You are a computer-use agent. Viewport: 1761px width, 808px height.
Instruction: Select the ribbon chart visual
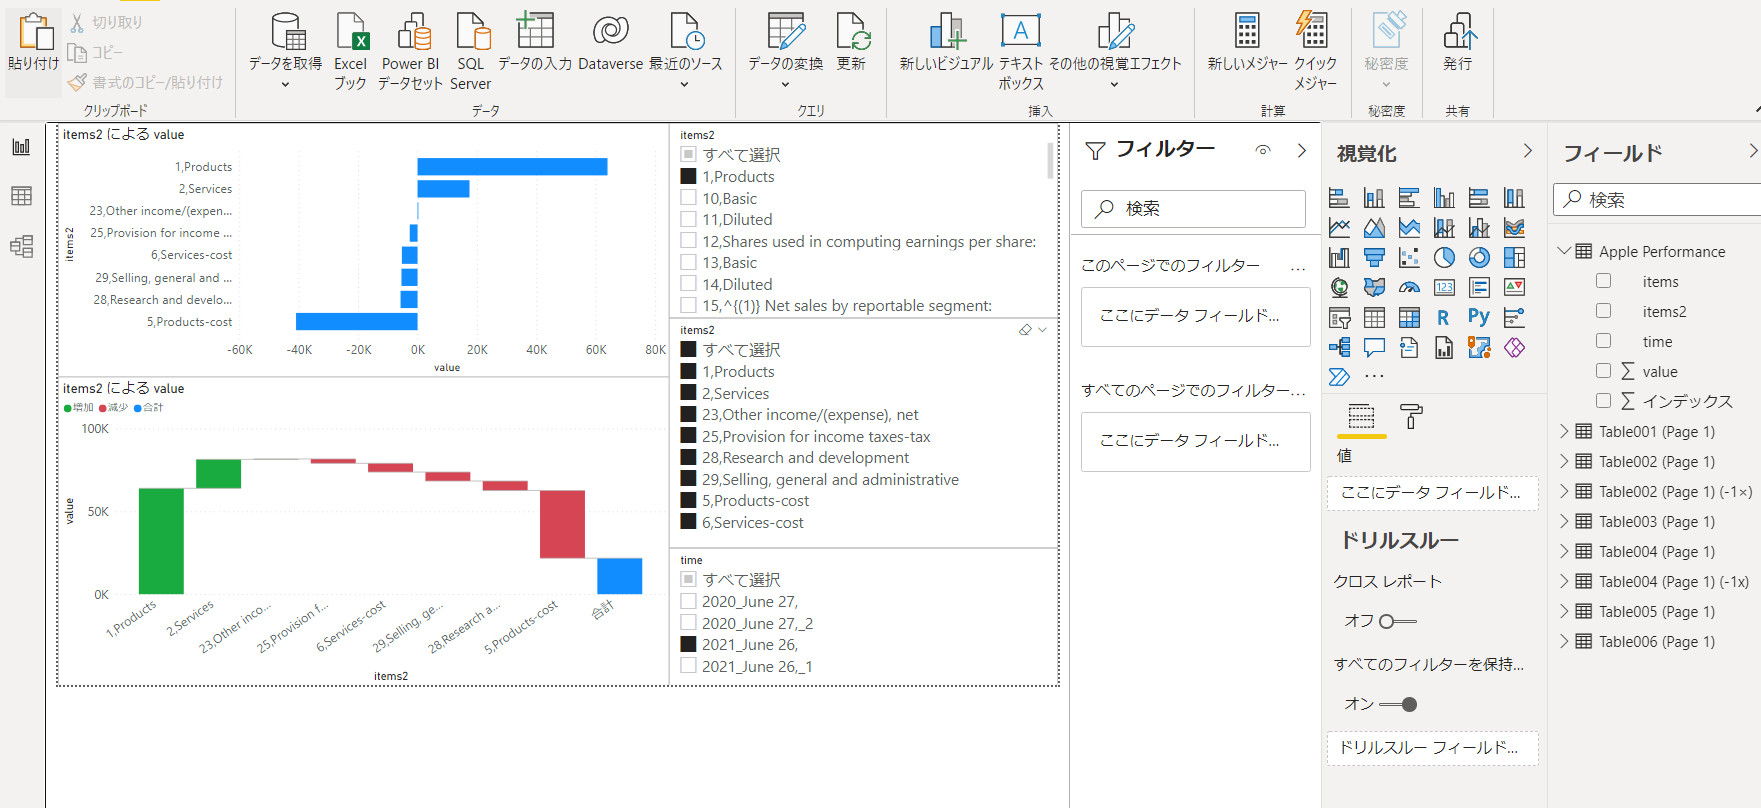1514,228
